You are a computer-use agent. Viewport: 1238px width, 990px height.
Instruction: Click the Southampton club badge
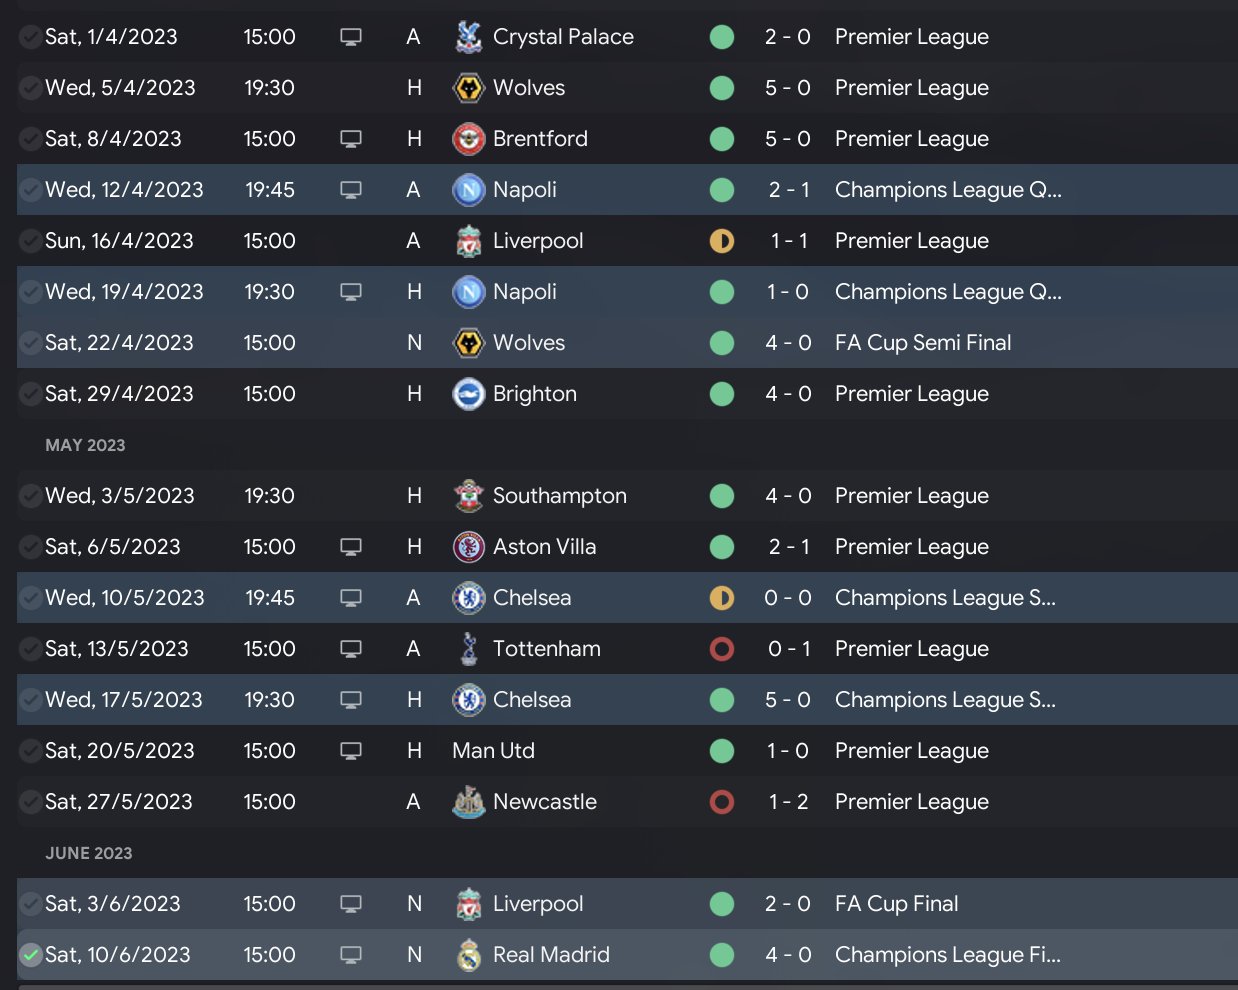tap(468, 496)
